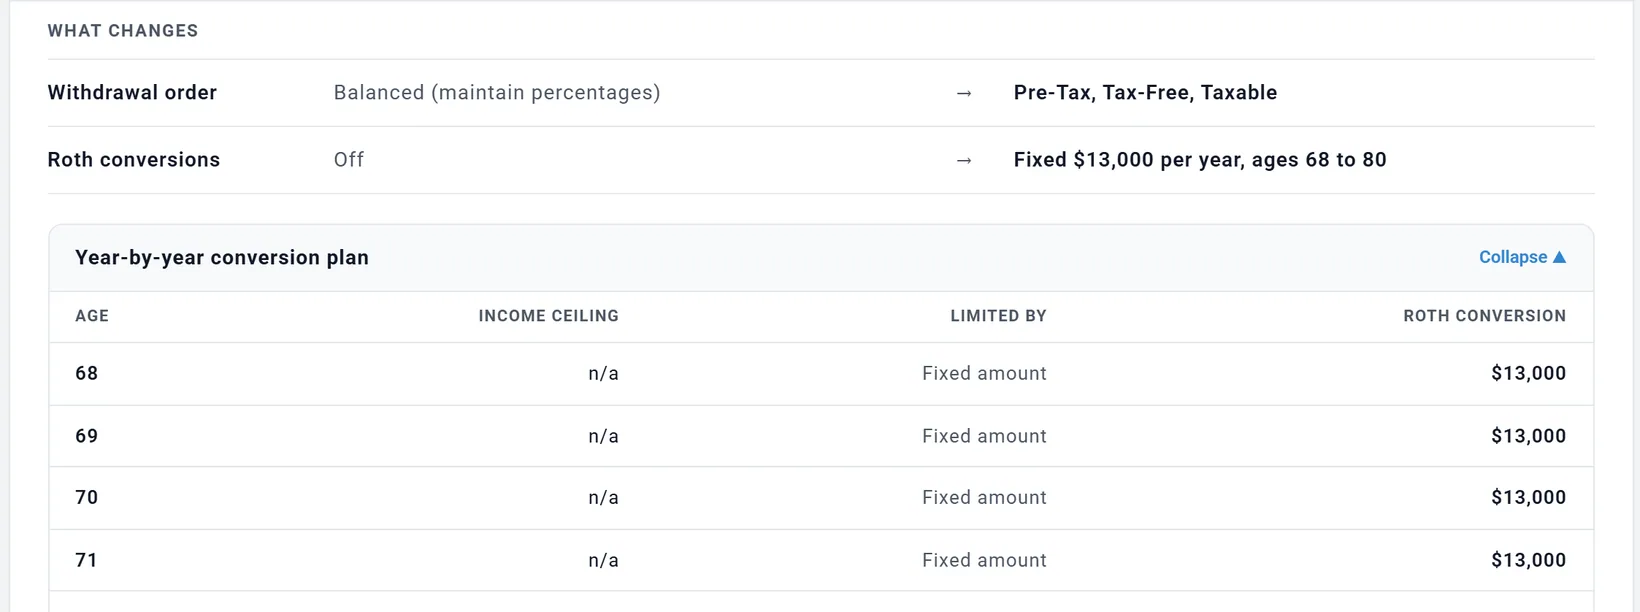Click the income ceiling 'n/a' for age 68
This screenshot has width=1640, height=612.
pos(603,373)
